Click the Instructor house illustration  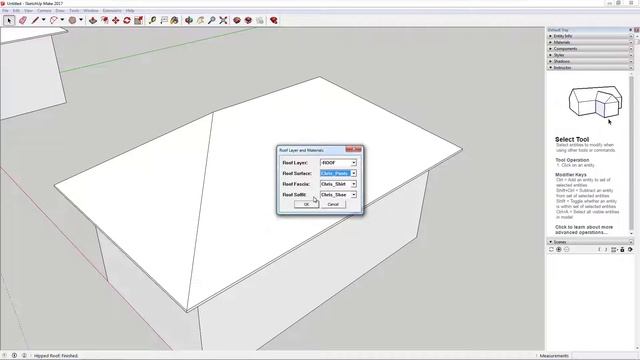(596, 101)
